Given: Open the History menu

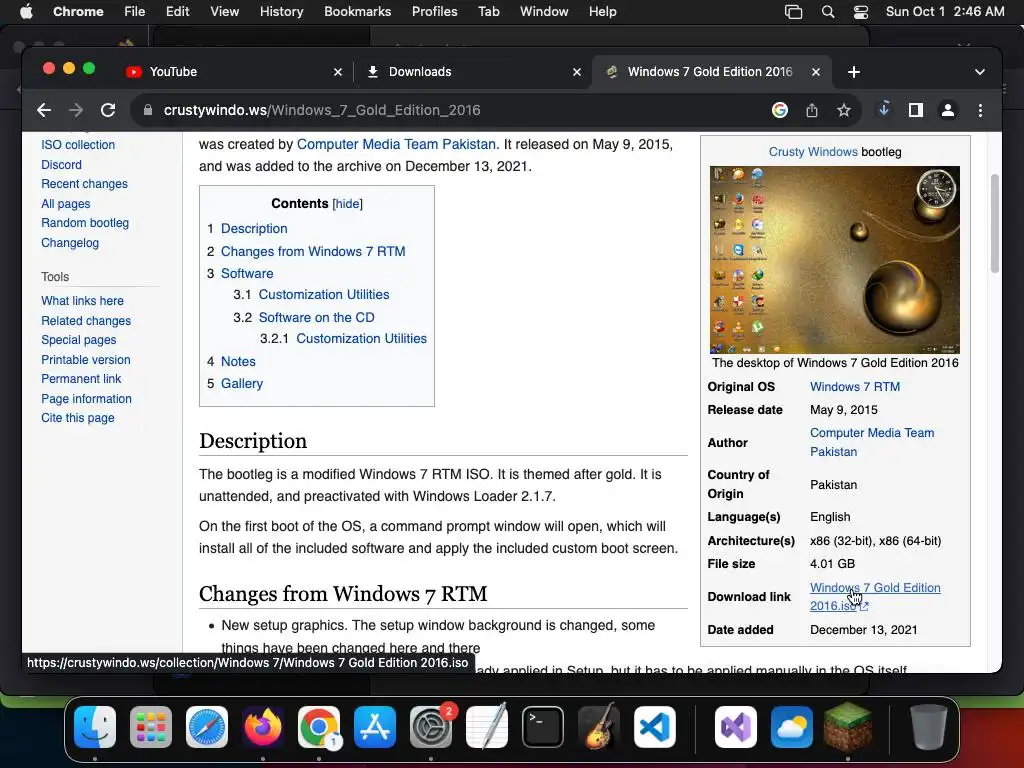Looking at the screenshot, I should (x=281, y=12).
